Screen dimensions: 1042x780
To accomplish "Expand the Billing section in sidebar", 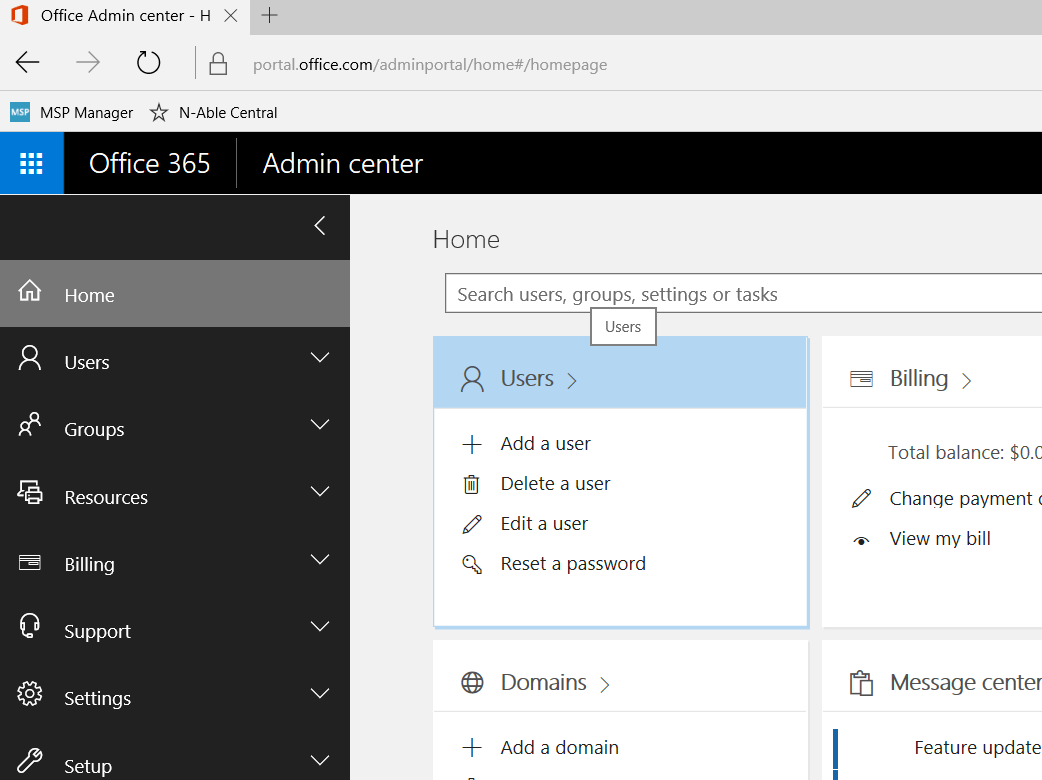I will pos(319,563).
